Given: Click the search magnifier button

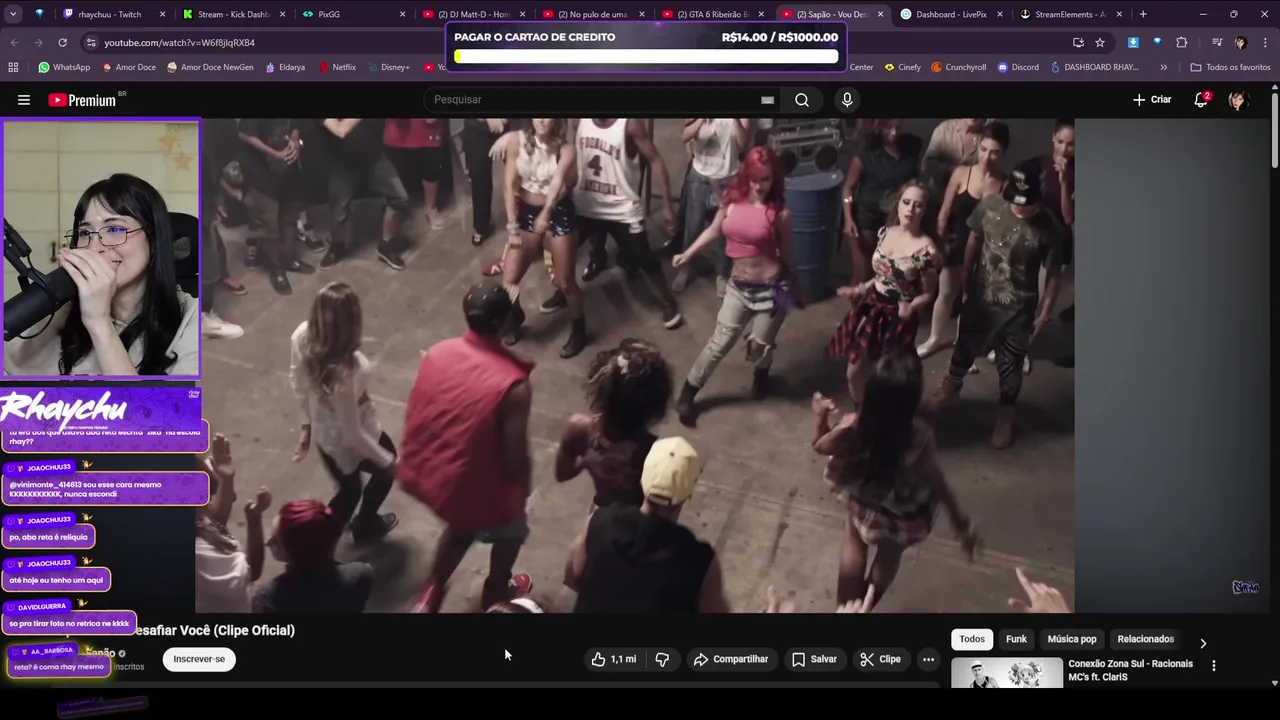Looking at the screenshot, I should (802, 100).
